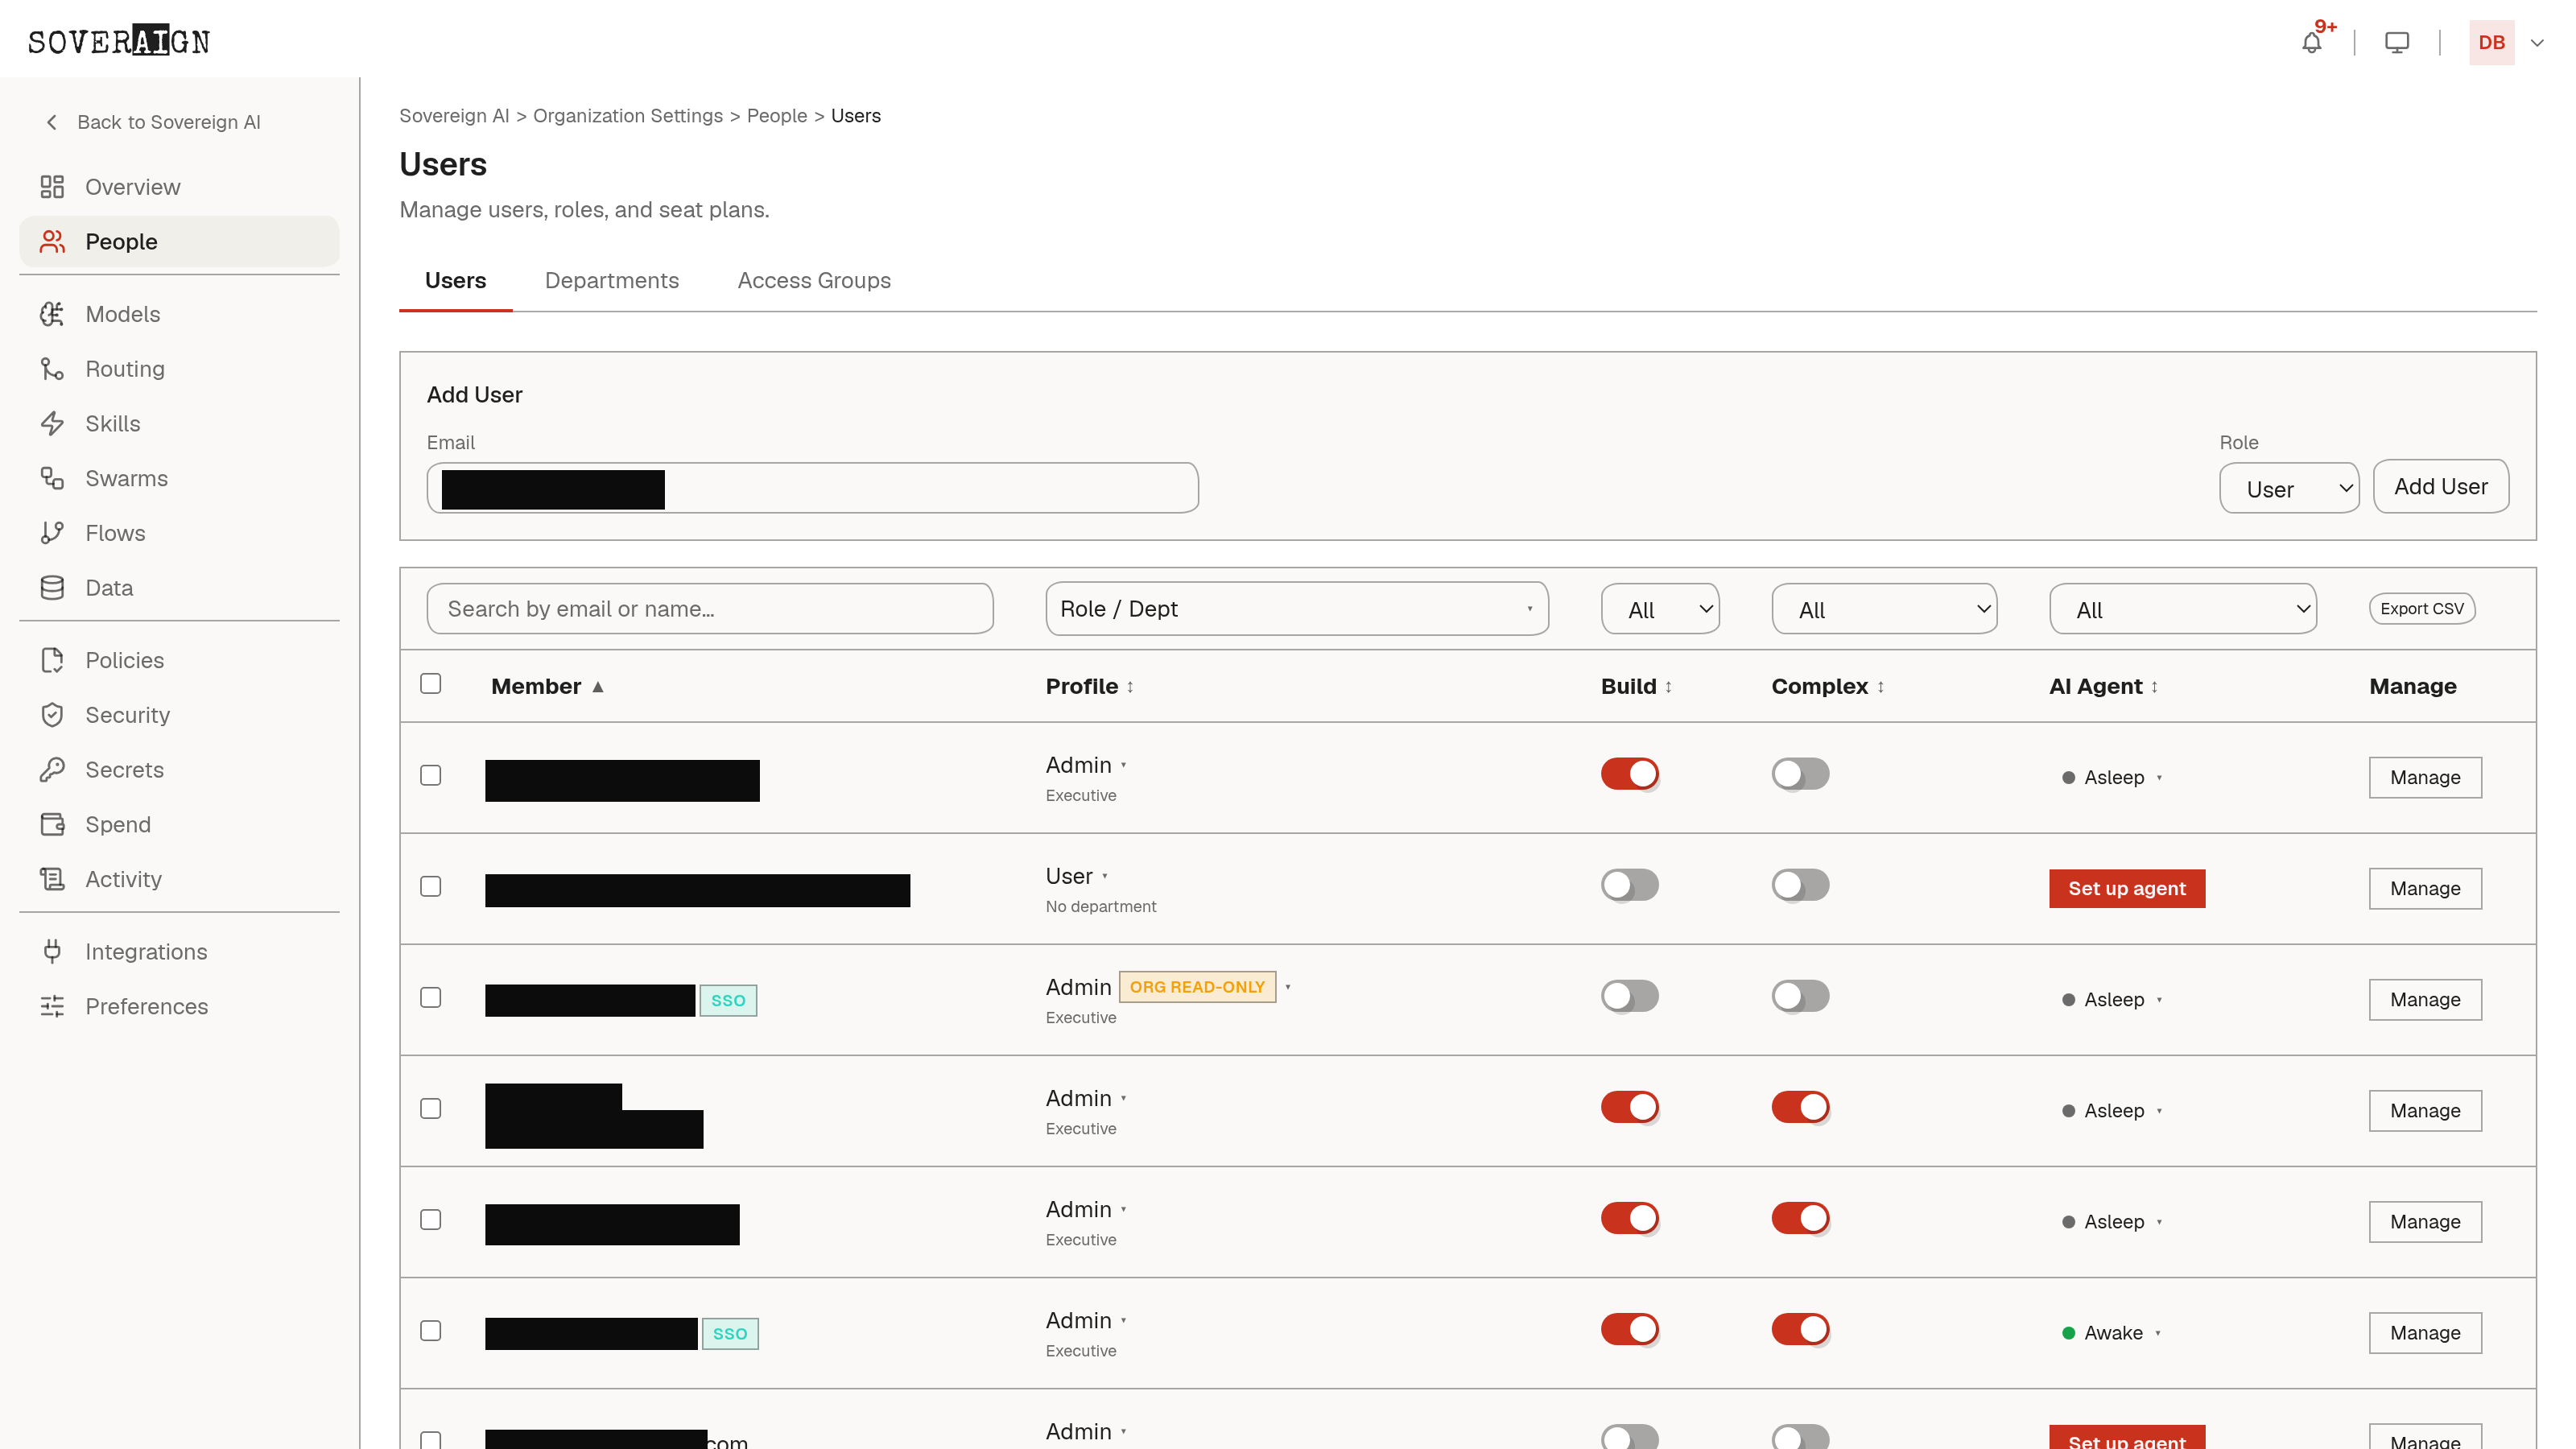Click the search by email or name field
The image size is (2576, 1449).
[x=709, y=609]
